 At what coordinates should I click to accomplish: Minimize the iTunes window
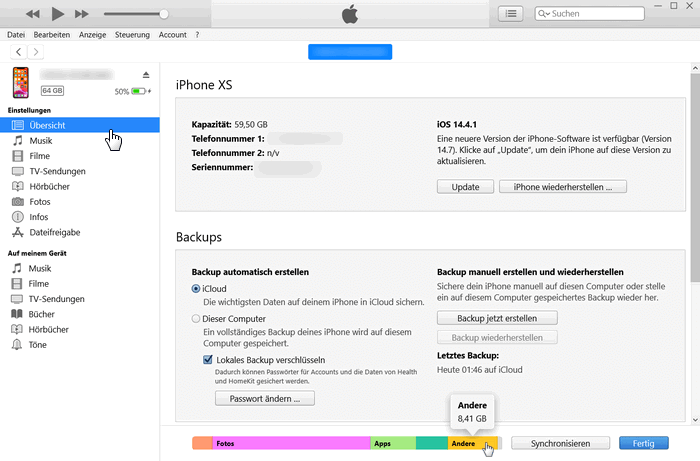tap(658, 6)
